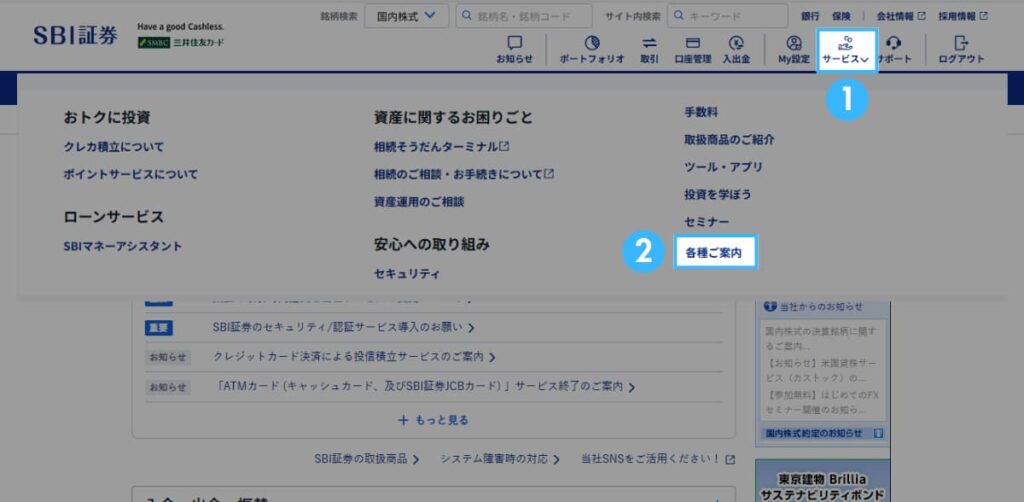Select 相続のご相談・お手続きについて menu entry

click(464, 174)
